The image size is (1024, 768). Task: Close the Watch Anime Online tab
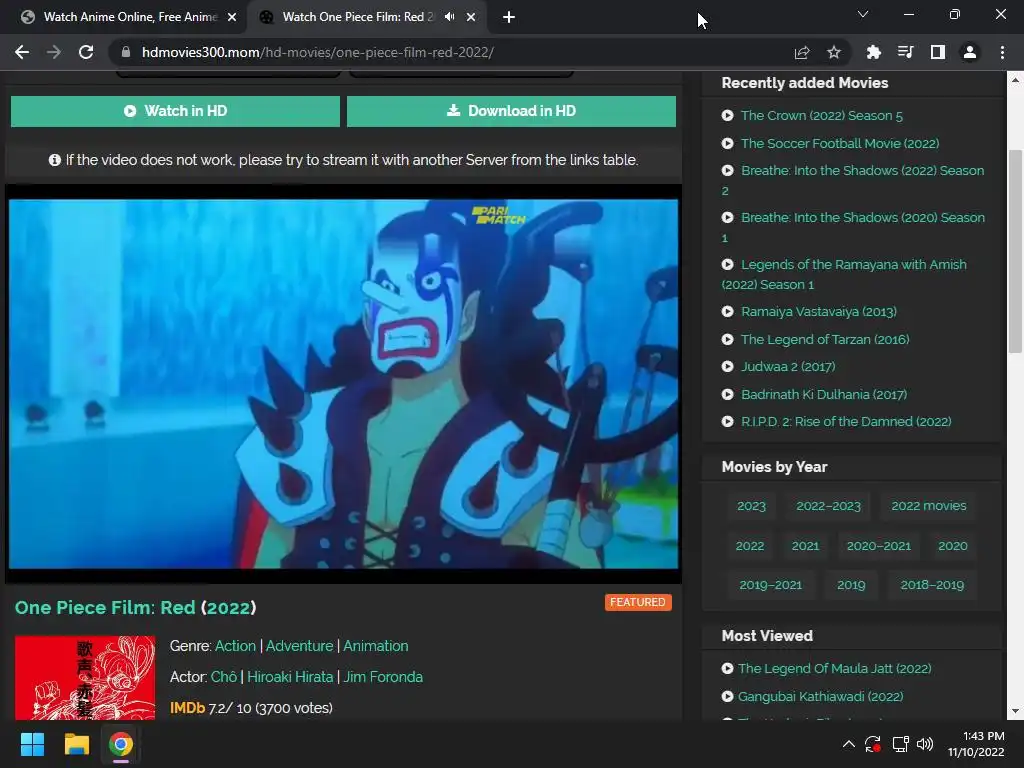click(x=232, y=17)
